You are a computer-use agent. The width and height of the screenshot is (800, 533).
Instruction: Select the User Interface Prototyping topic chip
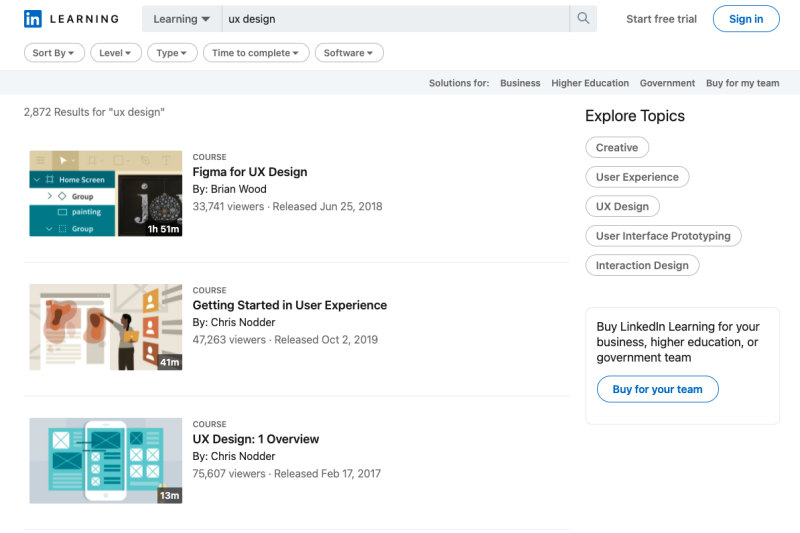pyautogui.click(x=663, y=236)
